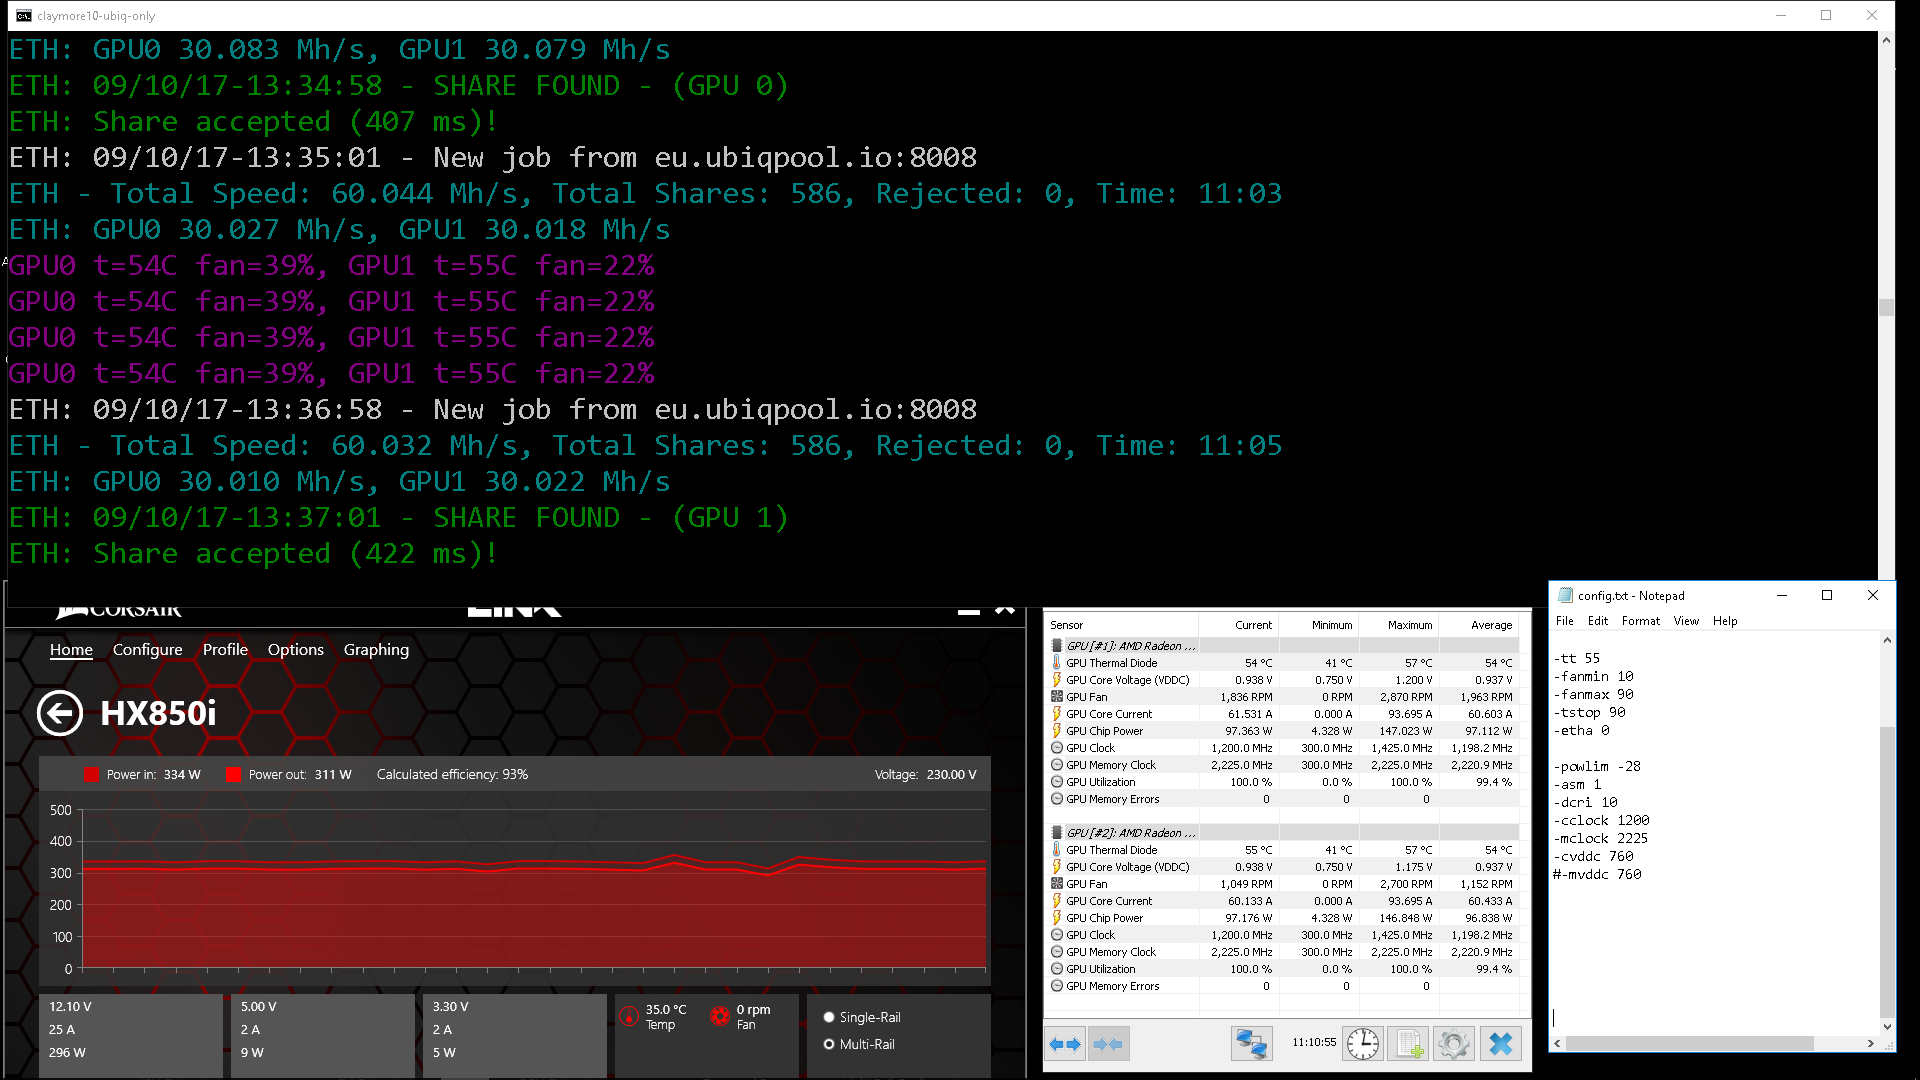Start logging with the sheet-plus icon

1408,1044
